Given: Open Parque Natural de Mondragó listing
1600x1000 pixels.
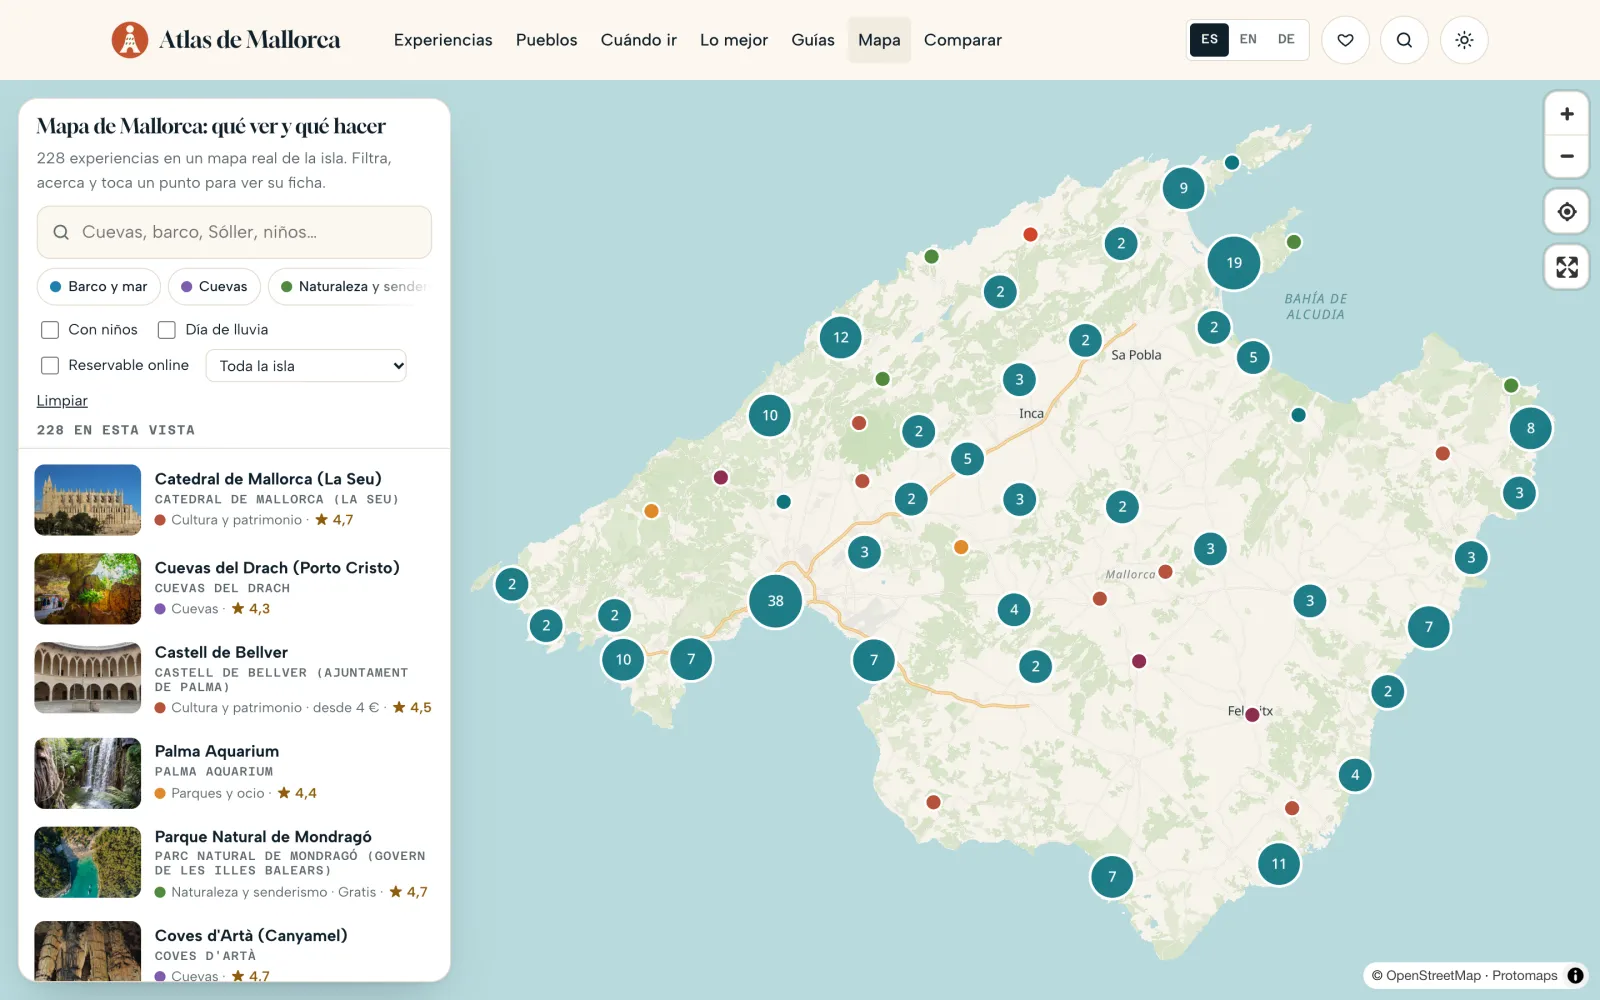Looking at the screenshot, I should coord(234,863).
